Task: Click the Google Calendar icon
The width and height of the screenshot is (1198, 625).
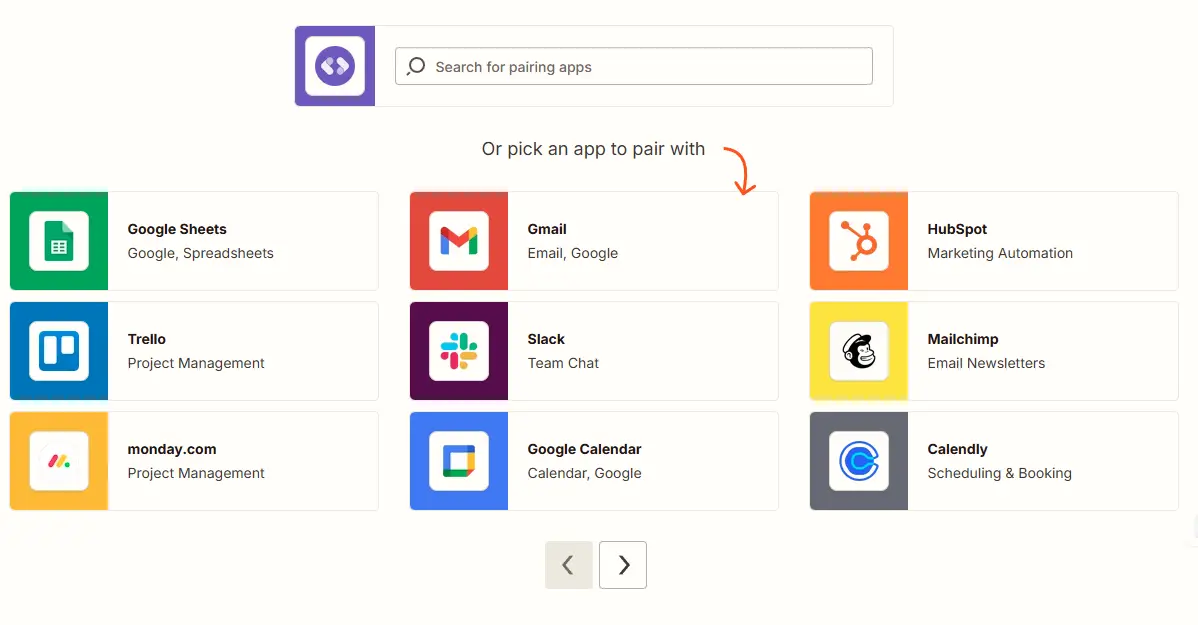Action: [x=459, y=461]
